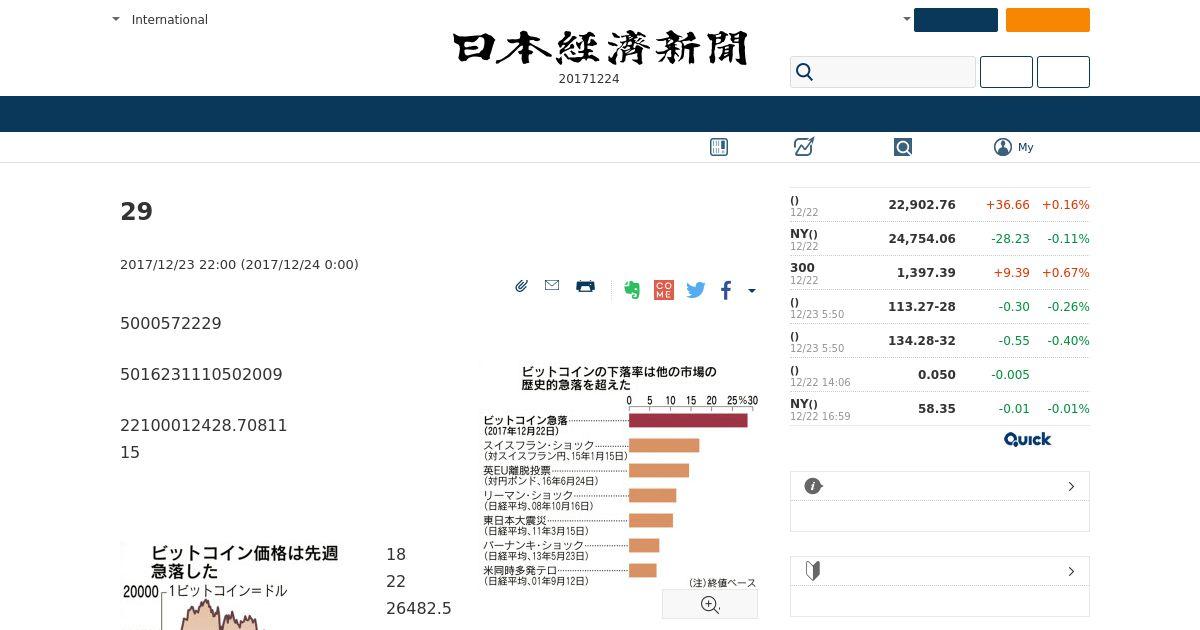Click the dark blue header button

[956, 20]
